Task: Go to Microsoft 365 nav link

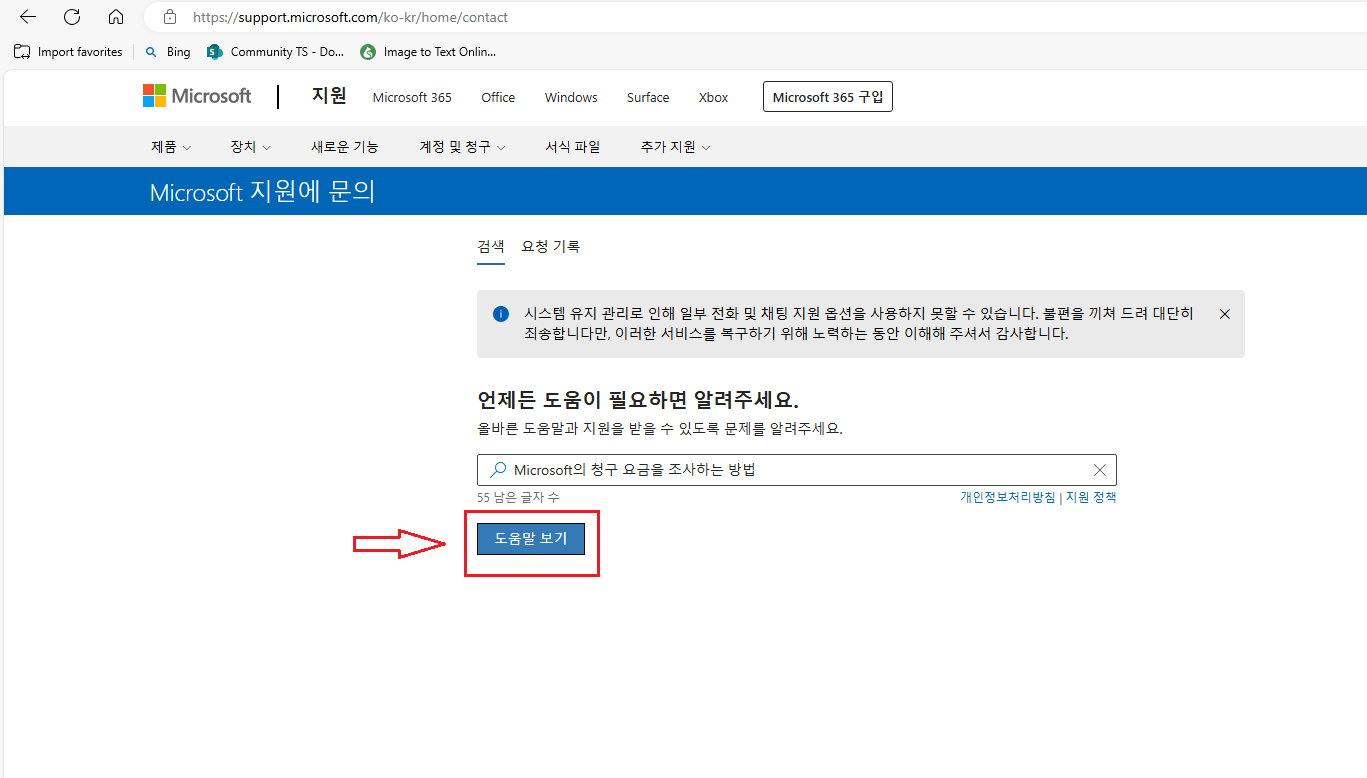Action: point(412,97)
